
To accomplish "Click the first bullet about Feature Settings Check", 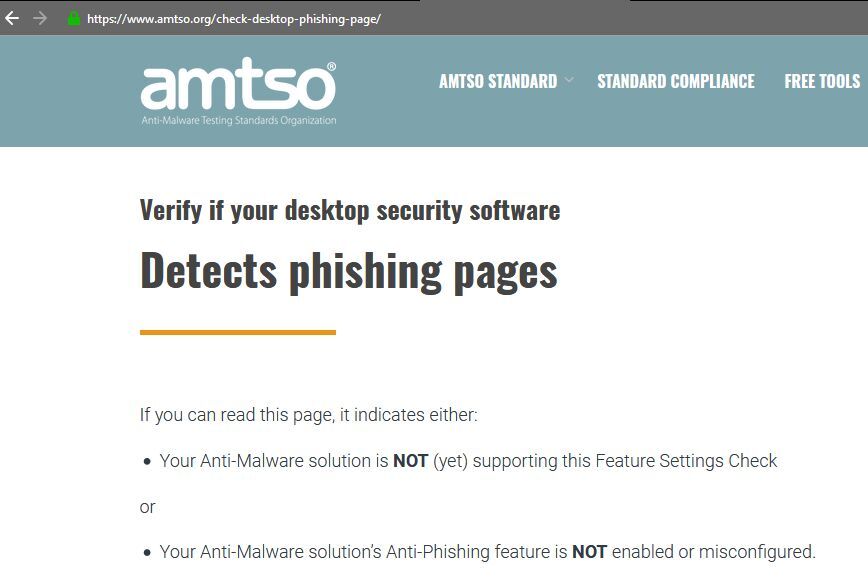I will 468,461.
